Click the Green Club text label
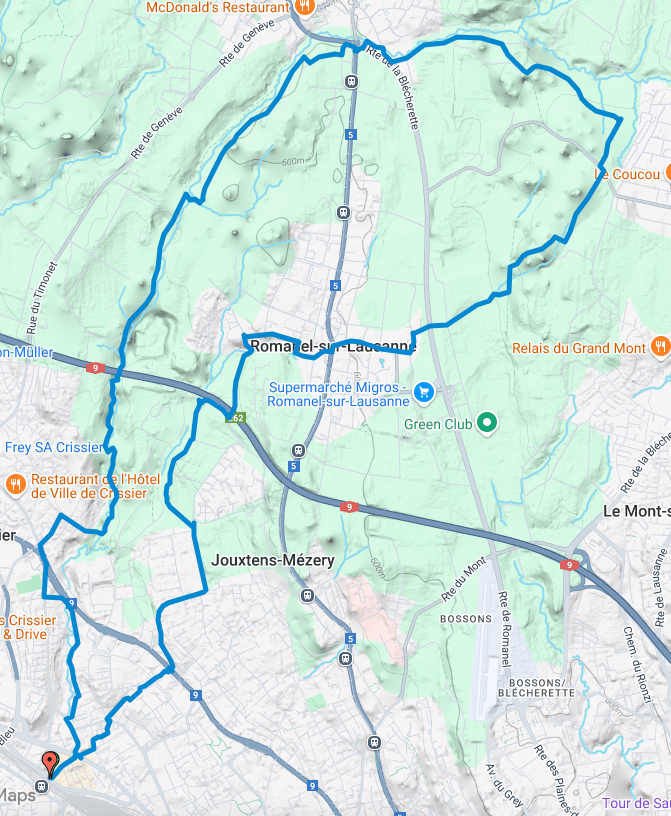Screen dimensions: 671x816 pyautogui.click(x=438, y=425)
